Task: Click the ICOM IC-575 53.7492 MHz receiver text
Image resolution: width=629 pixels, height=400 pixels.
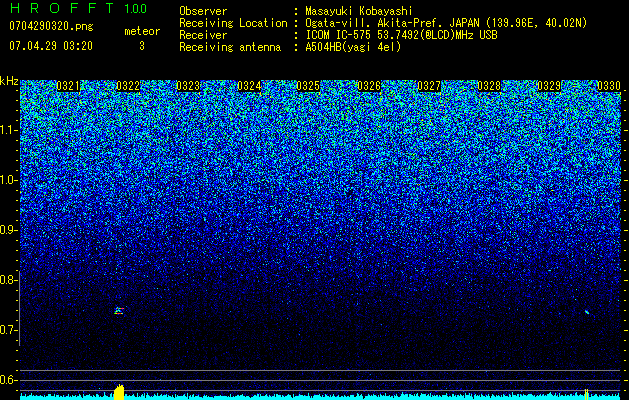Action: (x=402, y=36)
